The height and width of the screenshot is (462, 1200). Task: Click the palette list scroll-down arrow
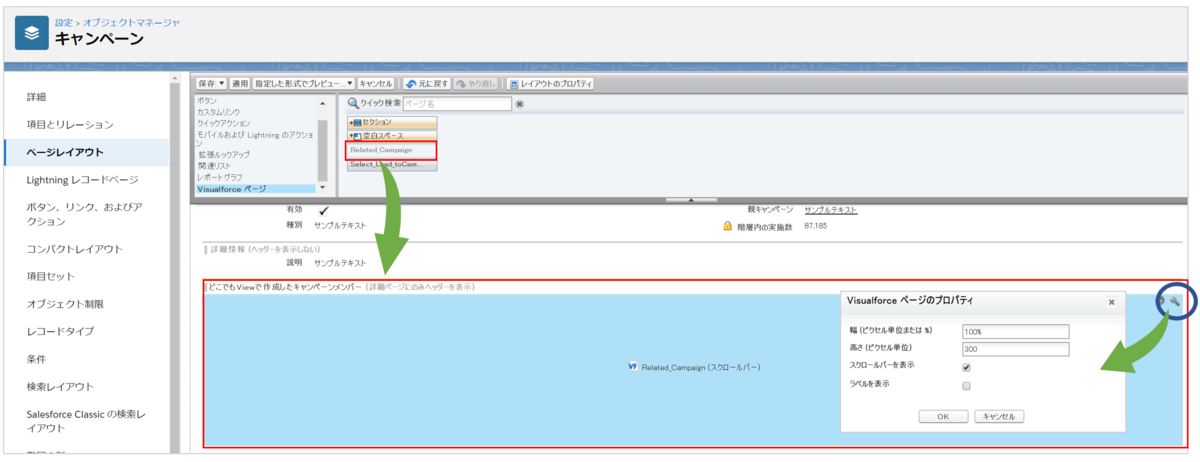pyautogui.click(x=322, y=187)
